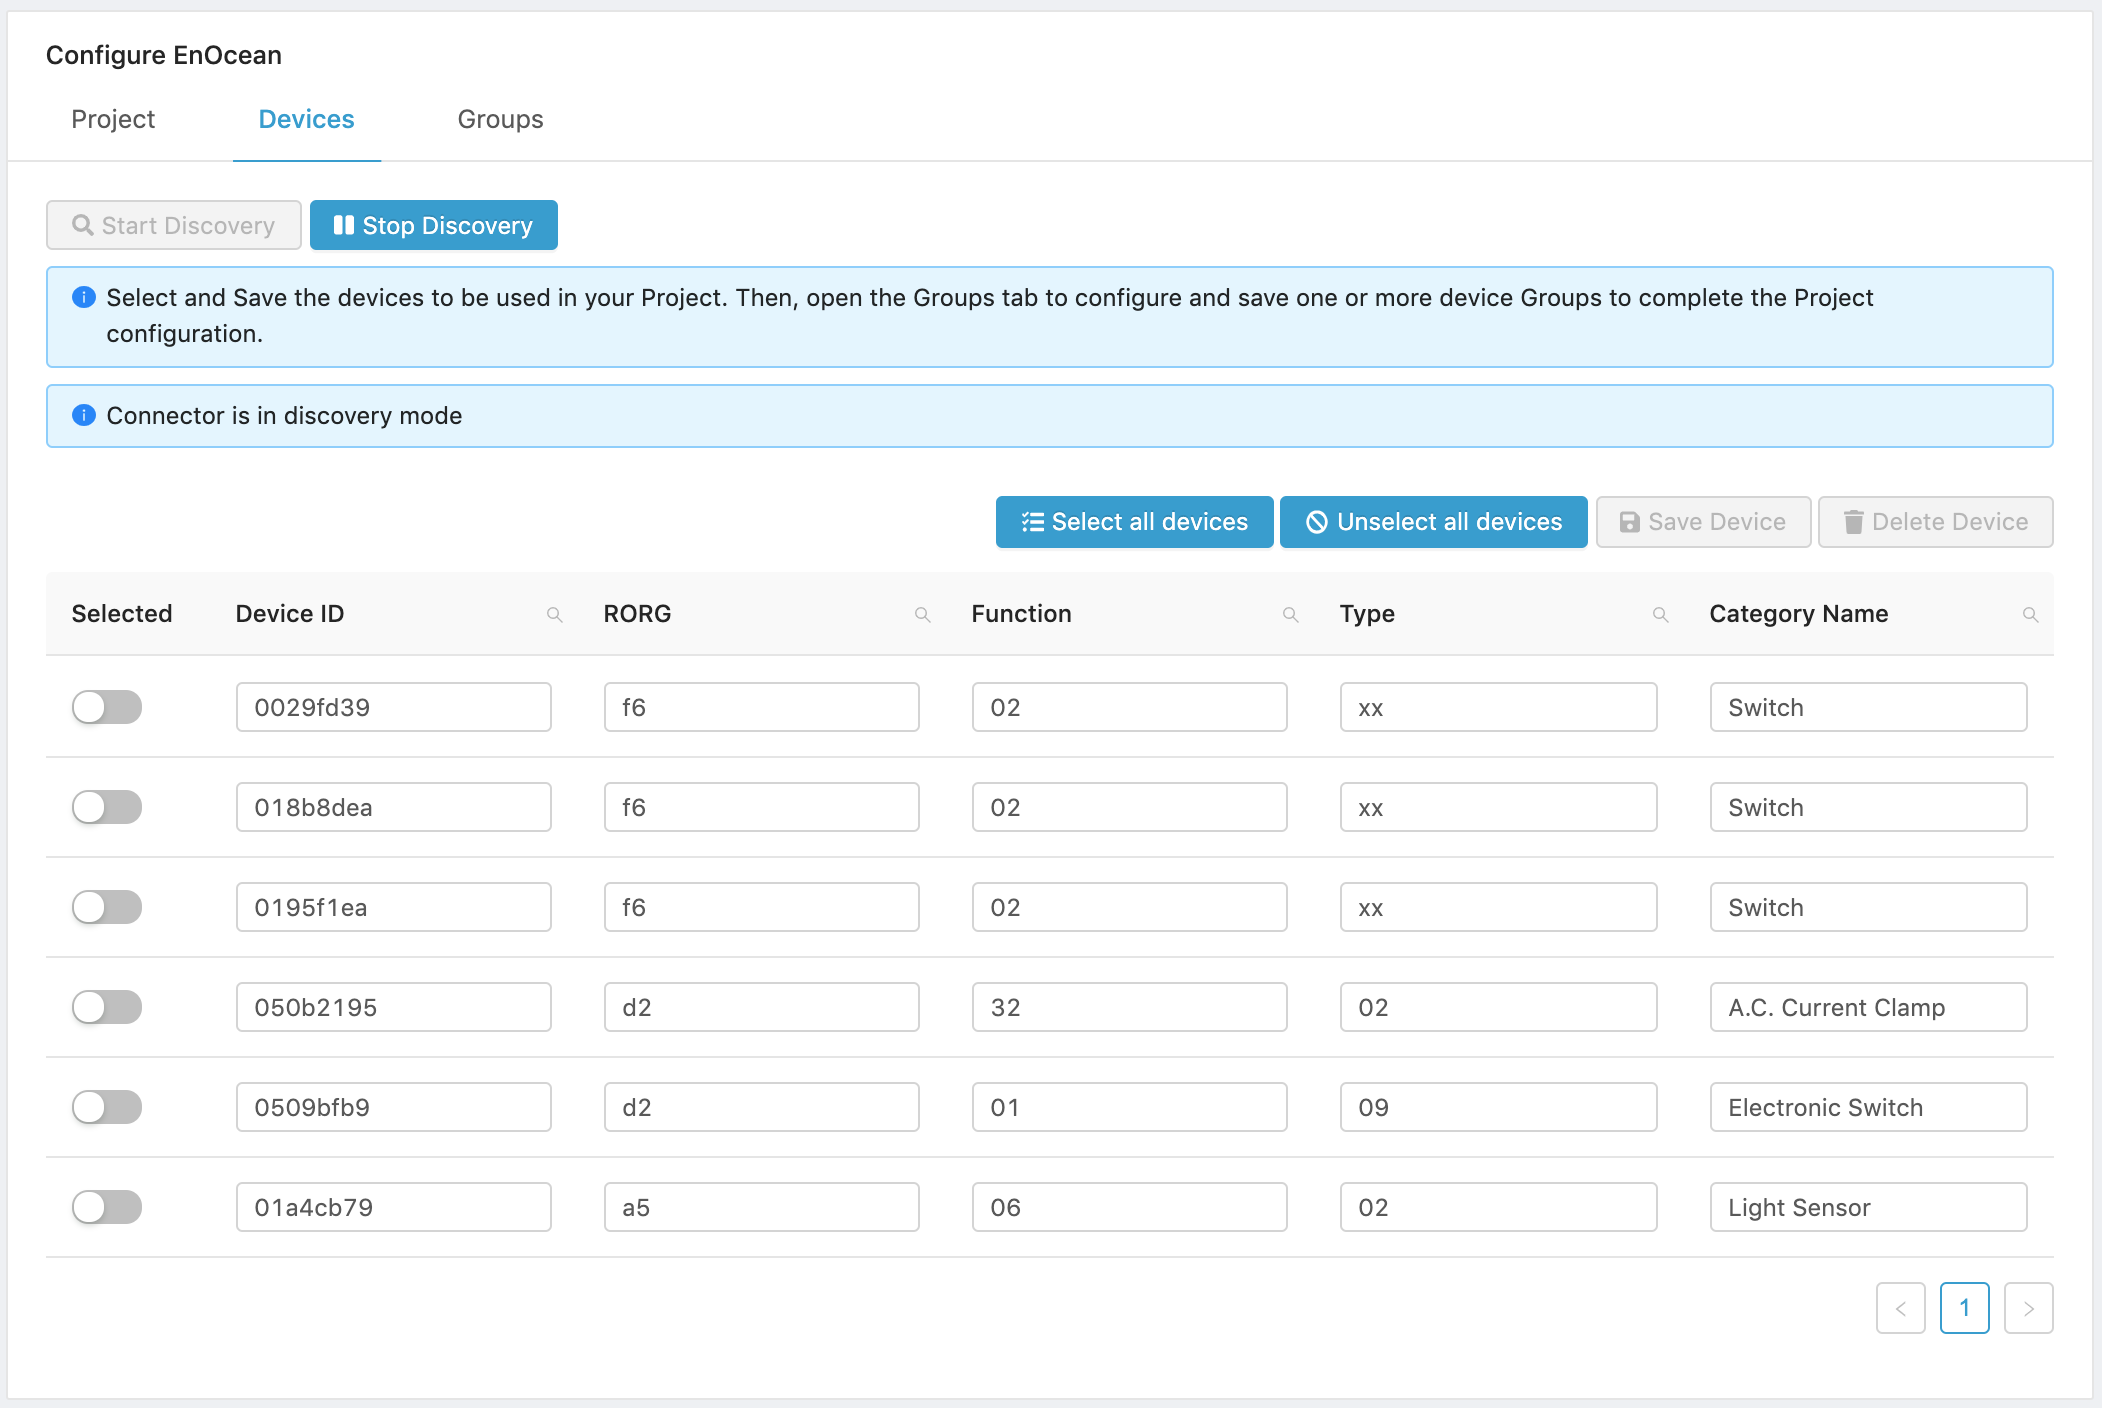Click RORG field a5 of device 01a4cb79
Image resolution: width=2102 pixels, height=1408 pixels.
[x=762, y=1207]
